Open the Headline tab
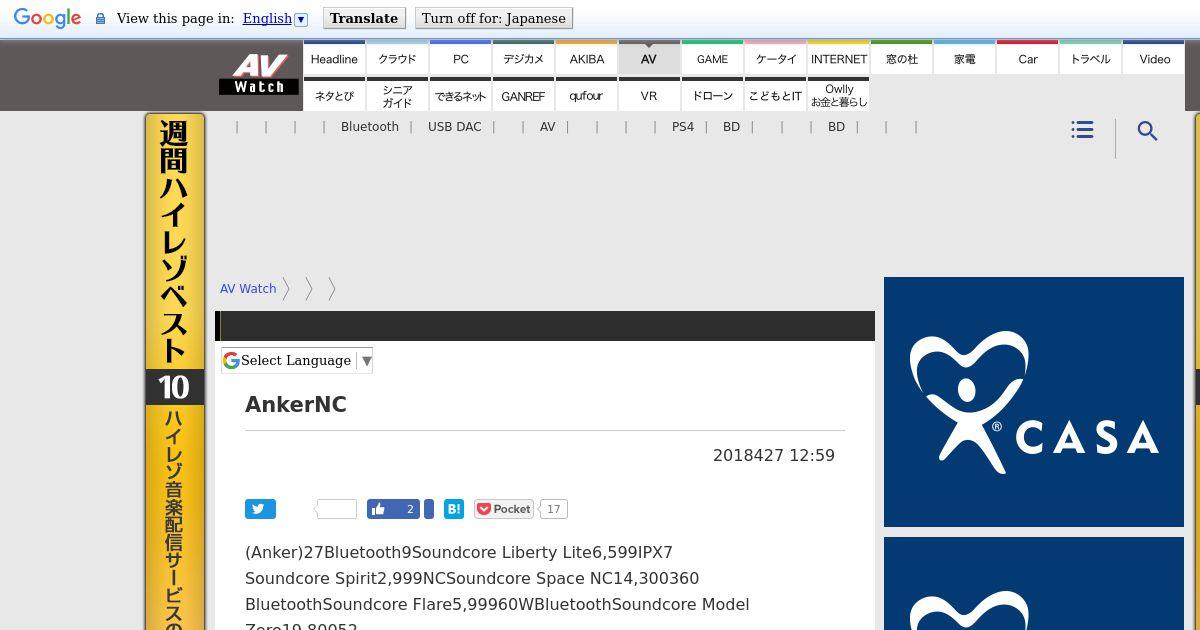The image size is (1200, 630). click(334, 58)
